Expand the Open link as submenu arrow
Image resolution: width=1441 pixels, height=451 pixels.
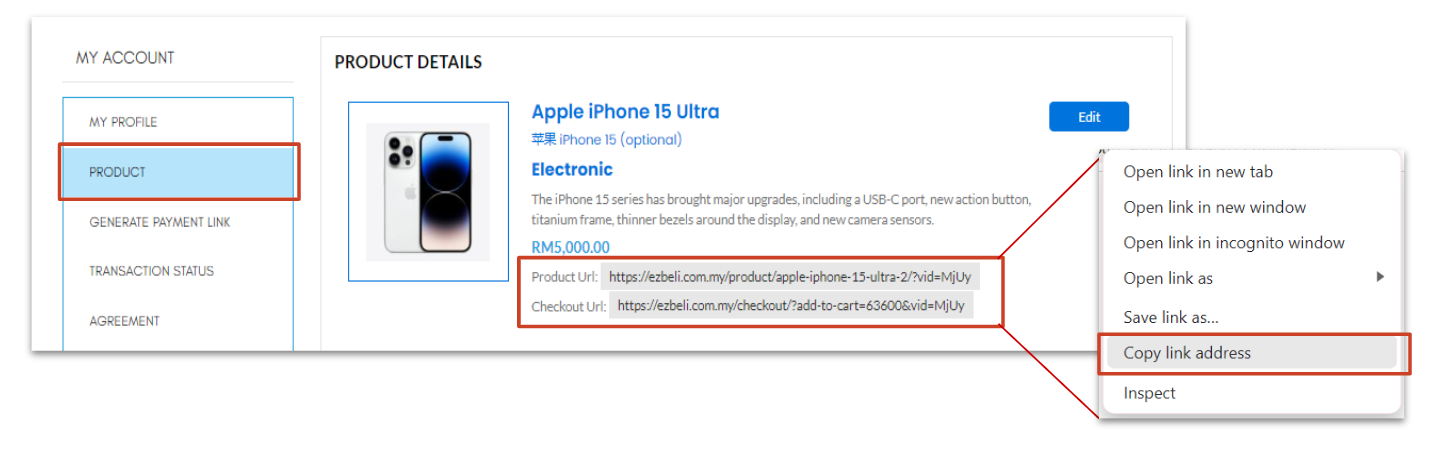click(x=1381, y=277)
